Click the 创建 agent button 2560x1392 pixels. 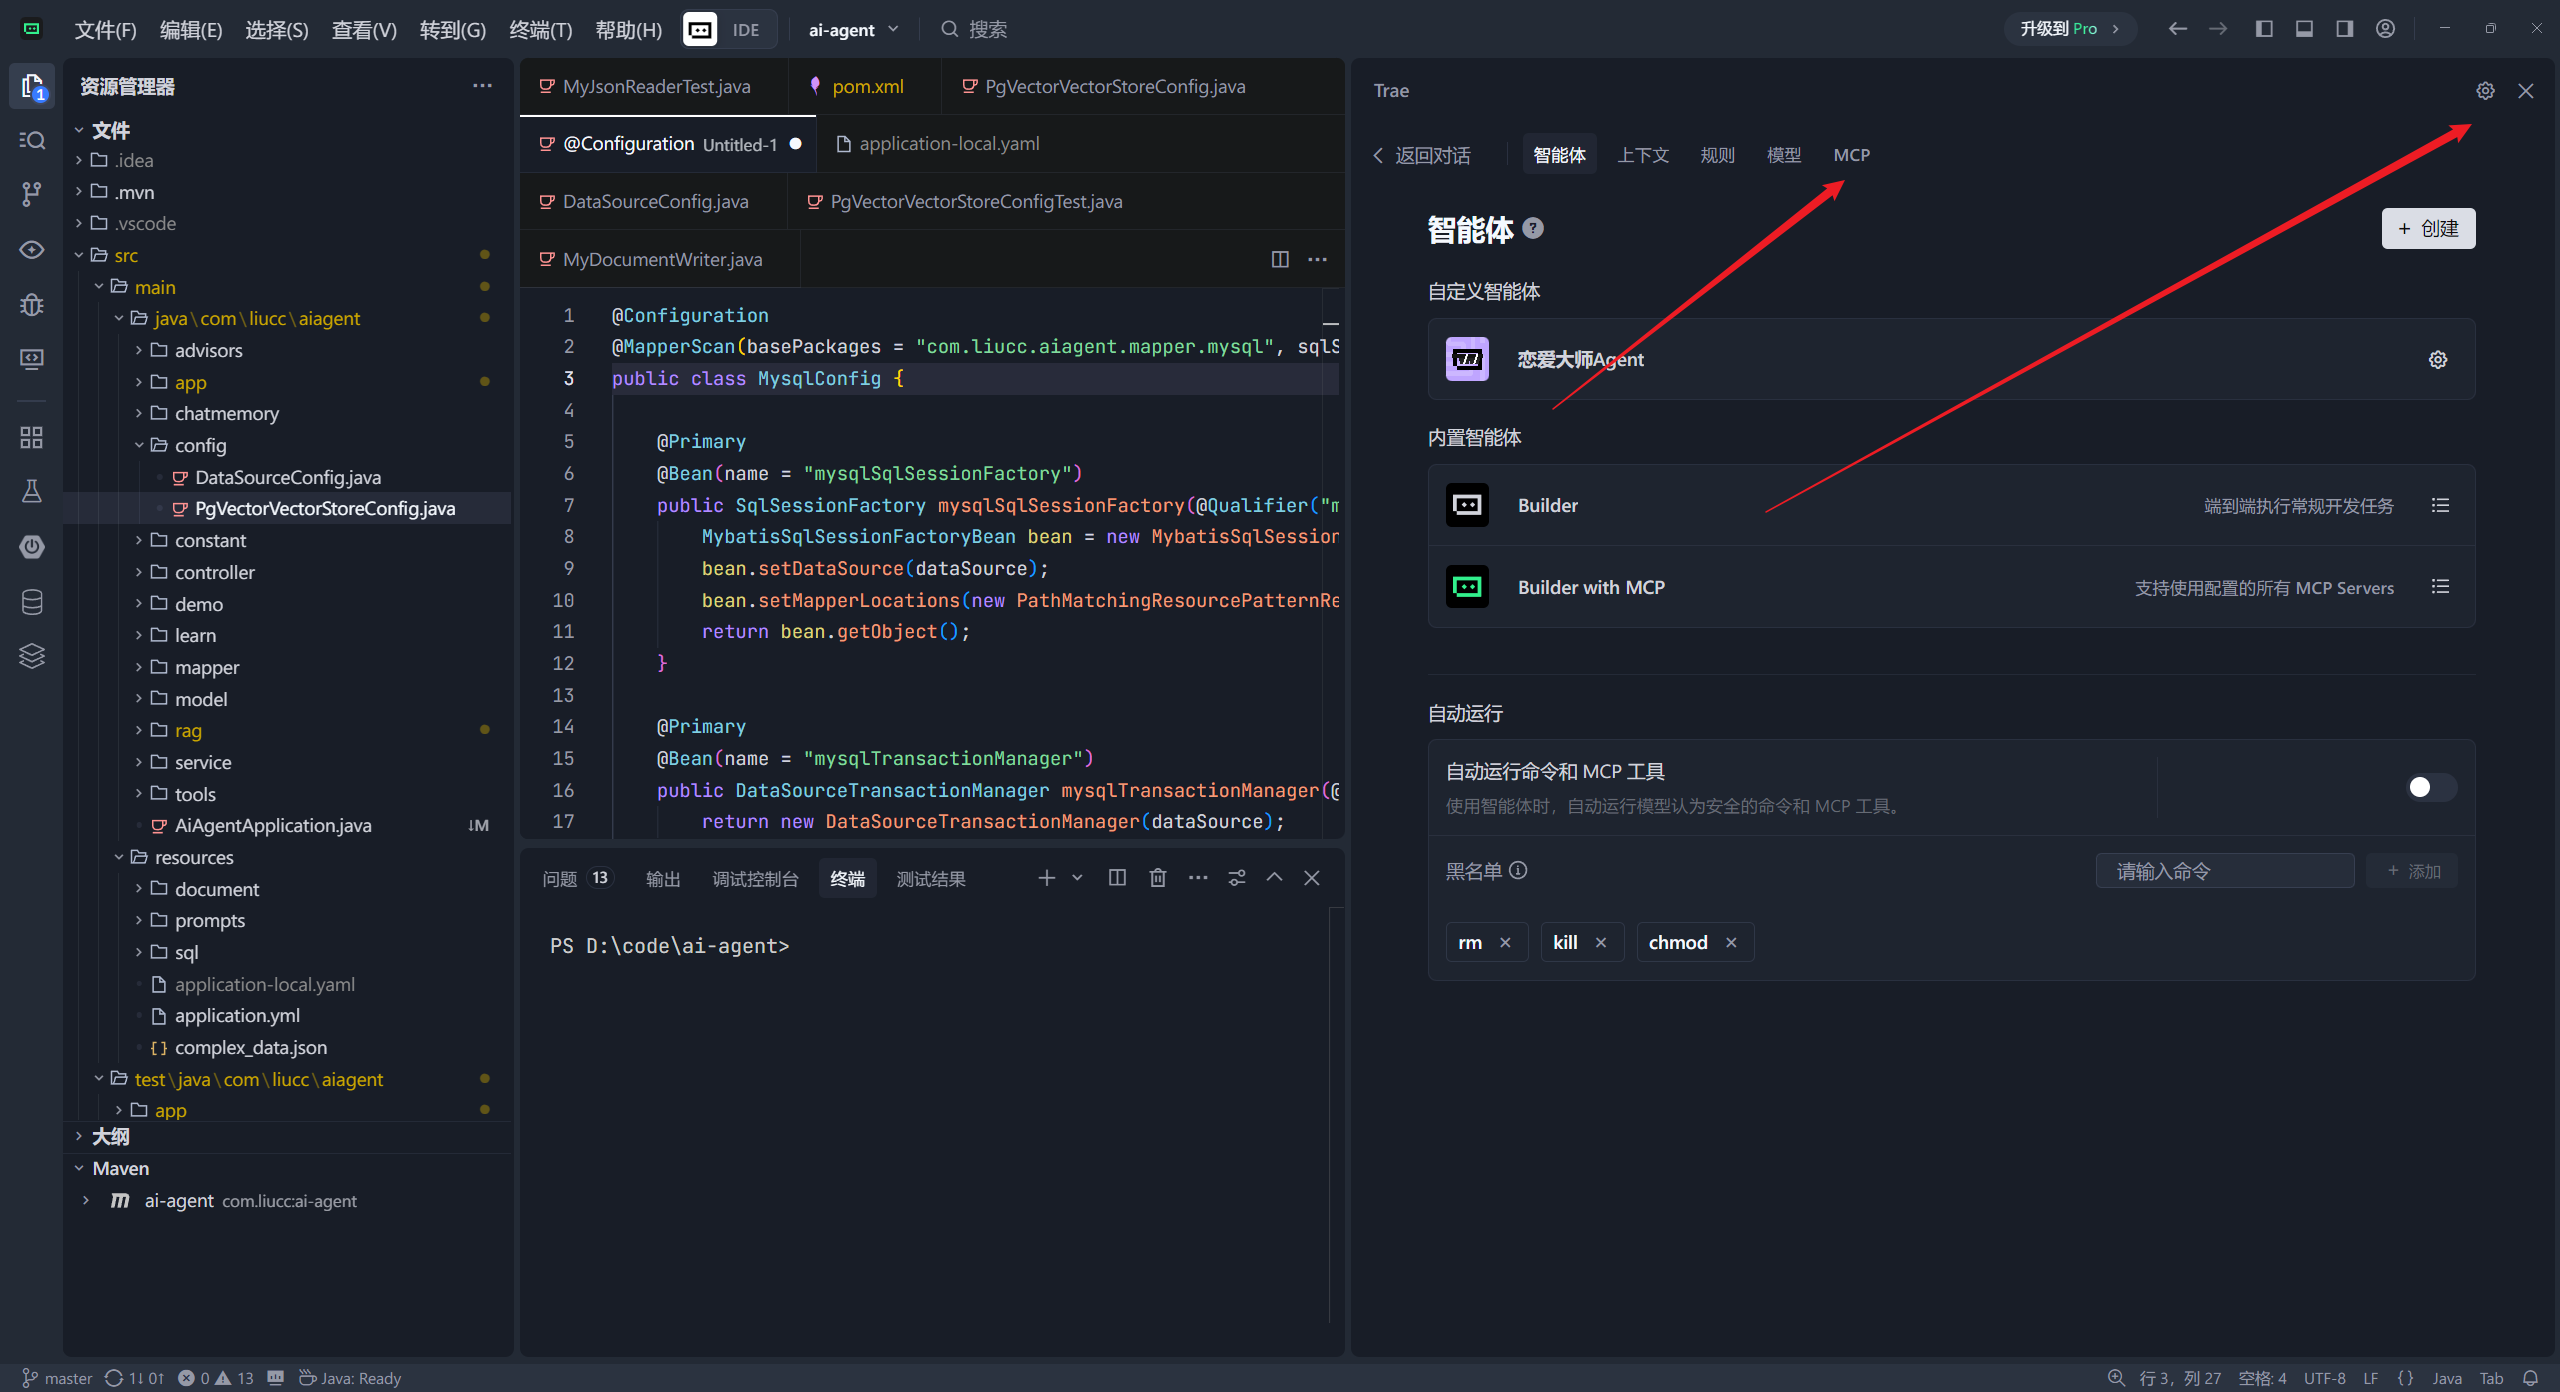(2428, 229)
